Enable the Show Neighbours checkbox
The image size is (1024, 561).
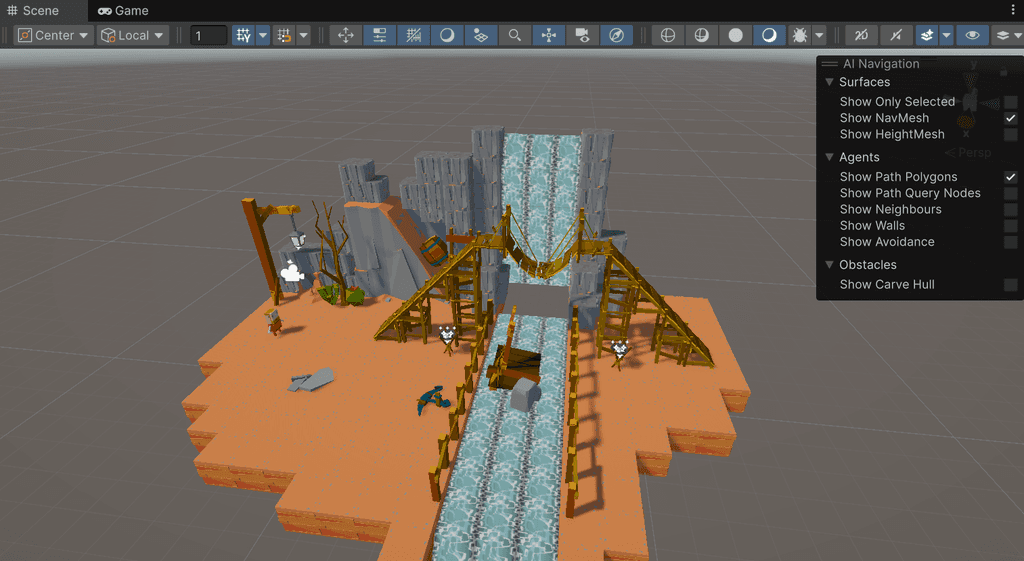(1010, 210)
